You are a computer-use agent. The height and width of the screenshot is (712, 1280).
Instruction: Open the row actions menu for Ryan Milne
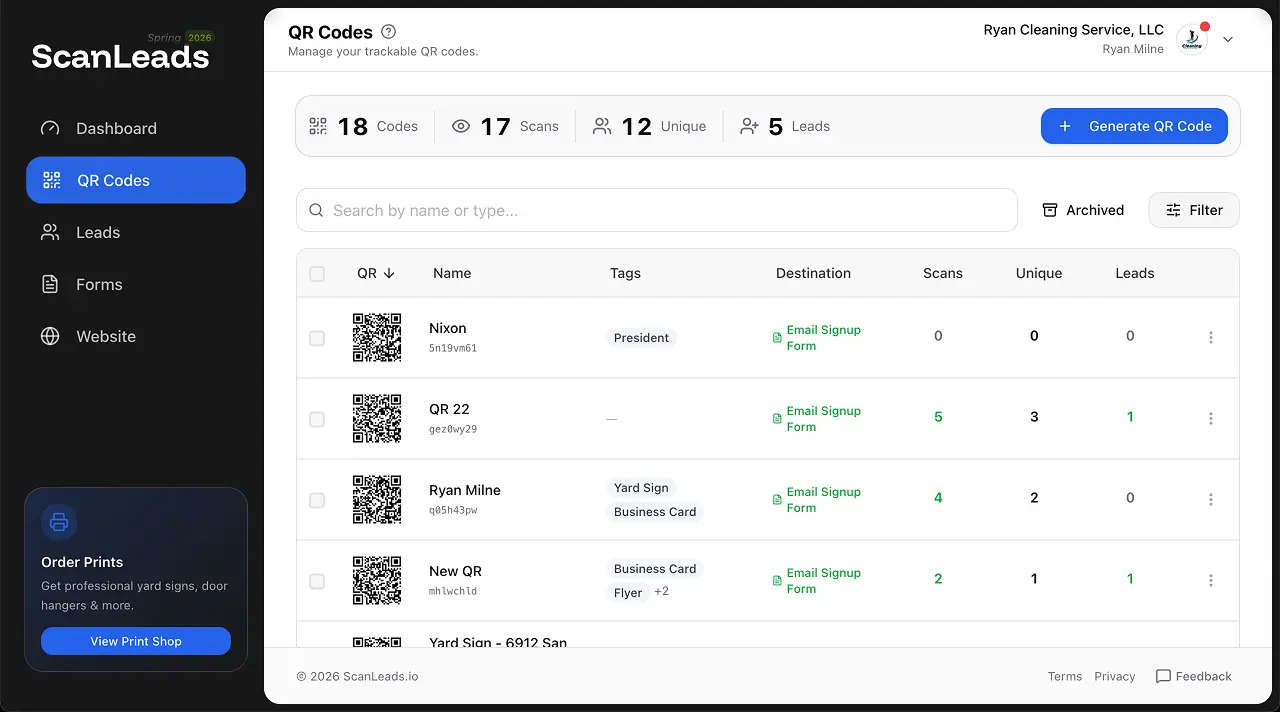click(1211, 498)
